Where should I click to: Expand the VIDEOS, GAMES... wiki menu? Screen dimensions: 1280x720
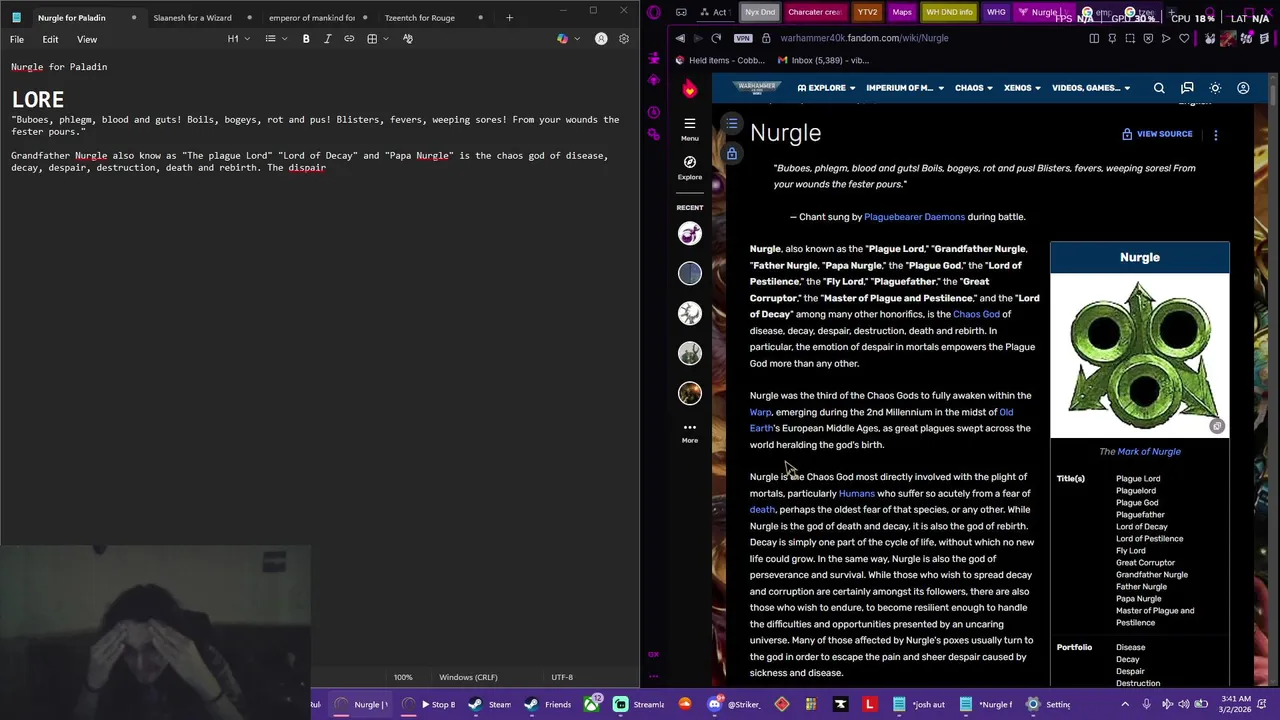[1091, 88]
